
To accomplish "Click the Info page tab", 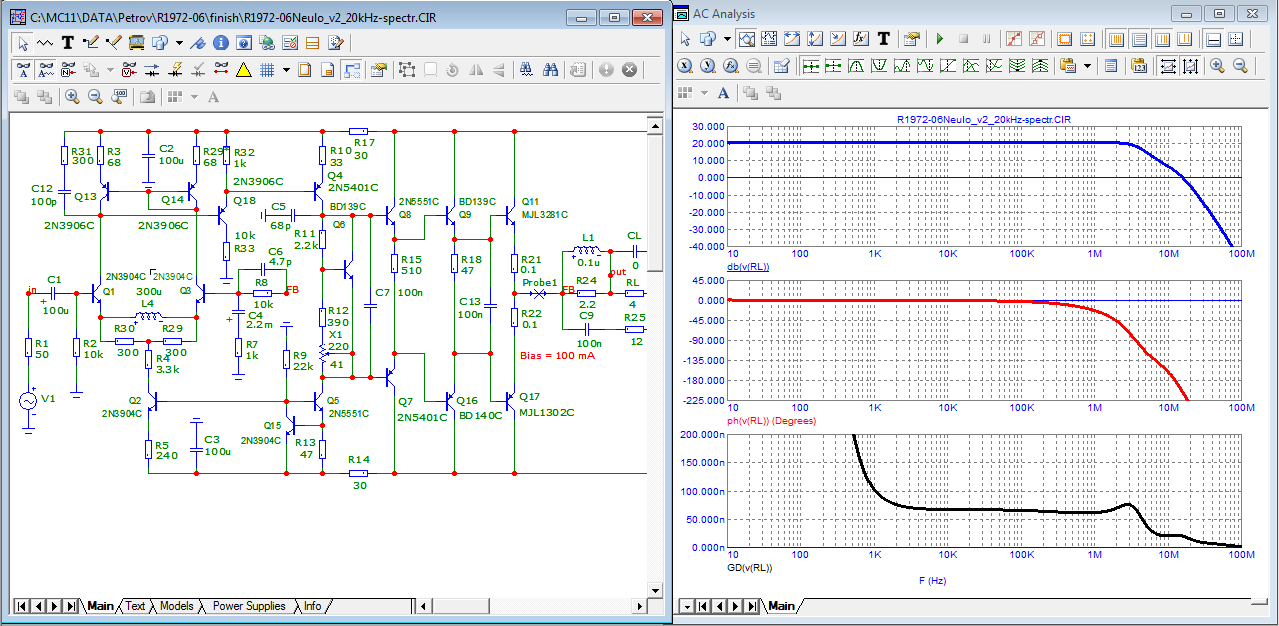I will pyautogui.click(x=313, y=606).
